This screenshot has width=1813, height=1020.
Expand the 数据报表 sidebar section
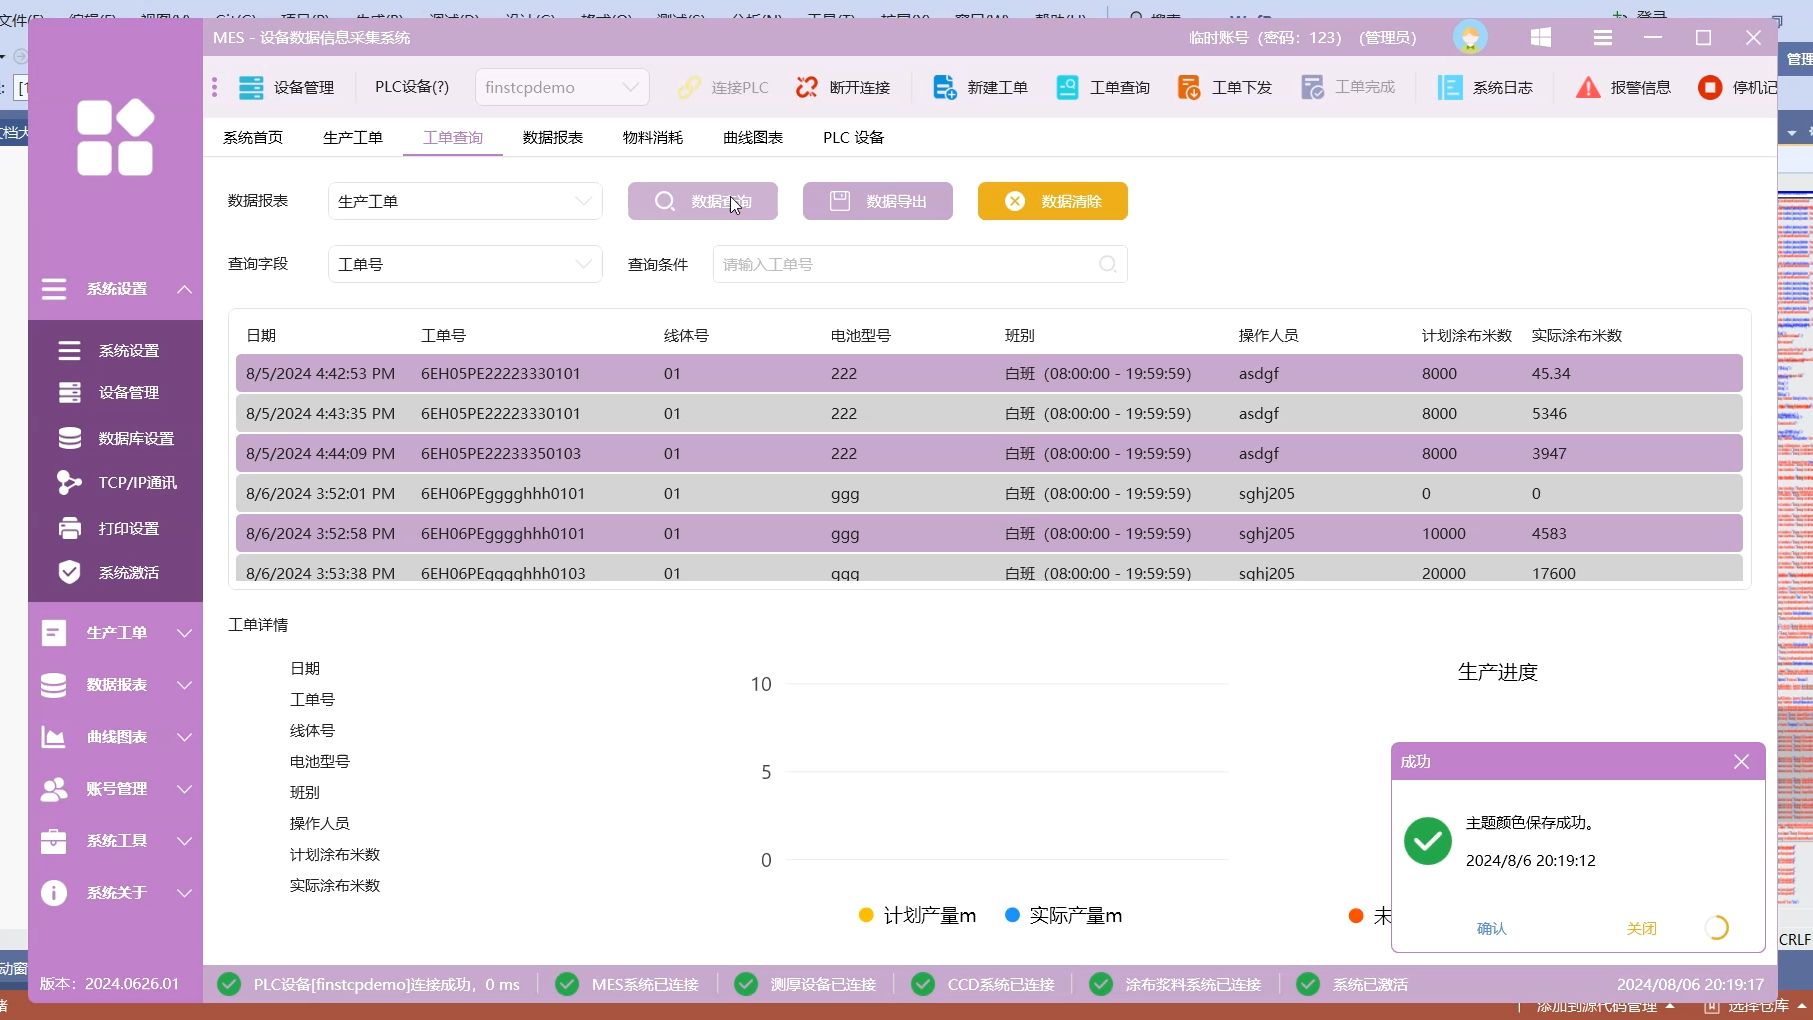(116, 684)
